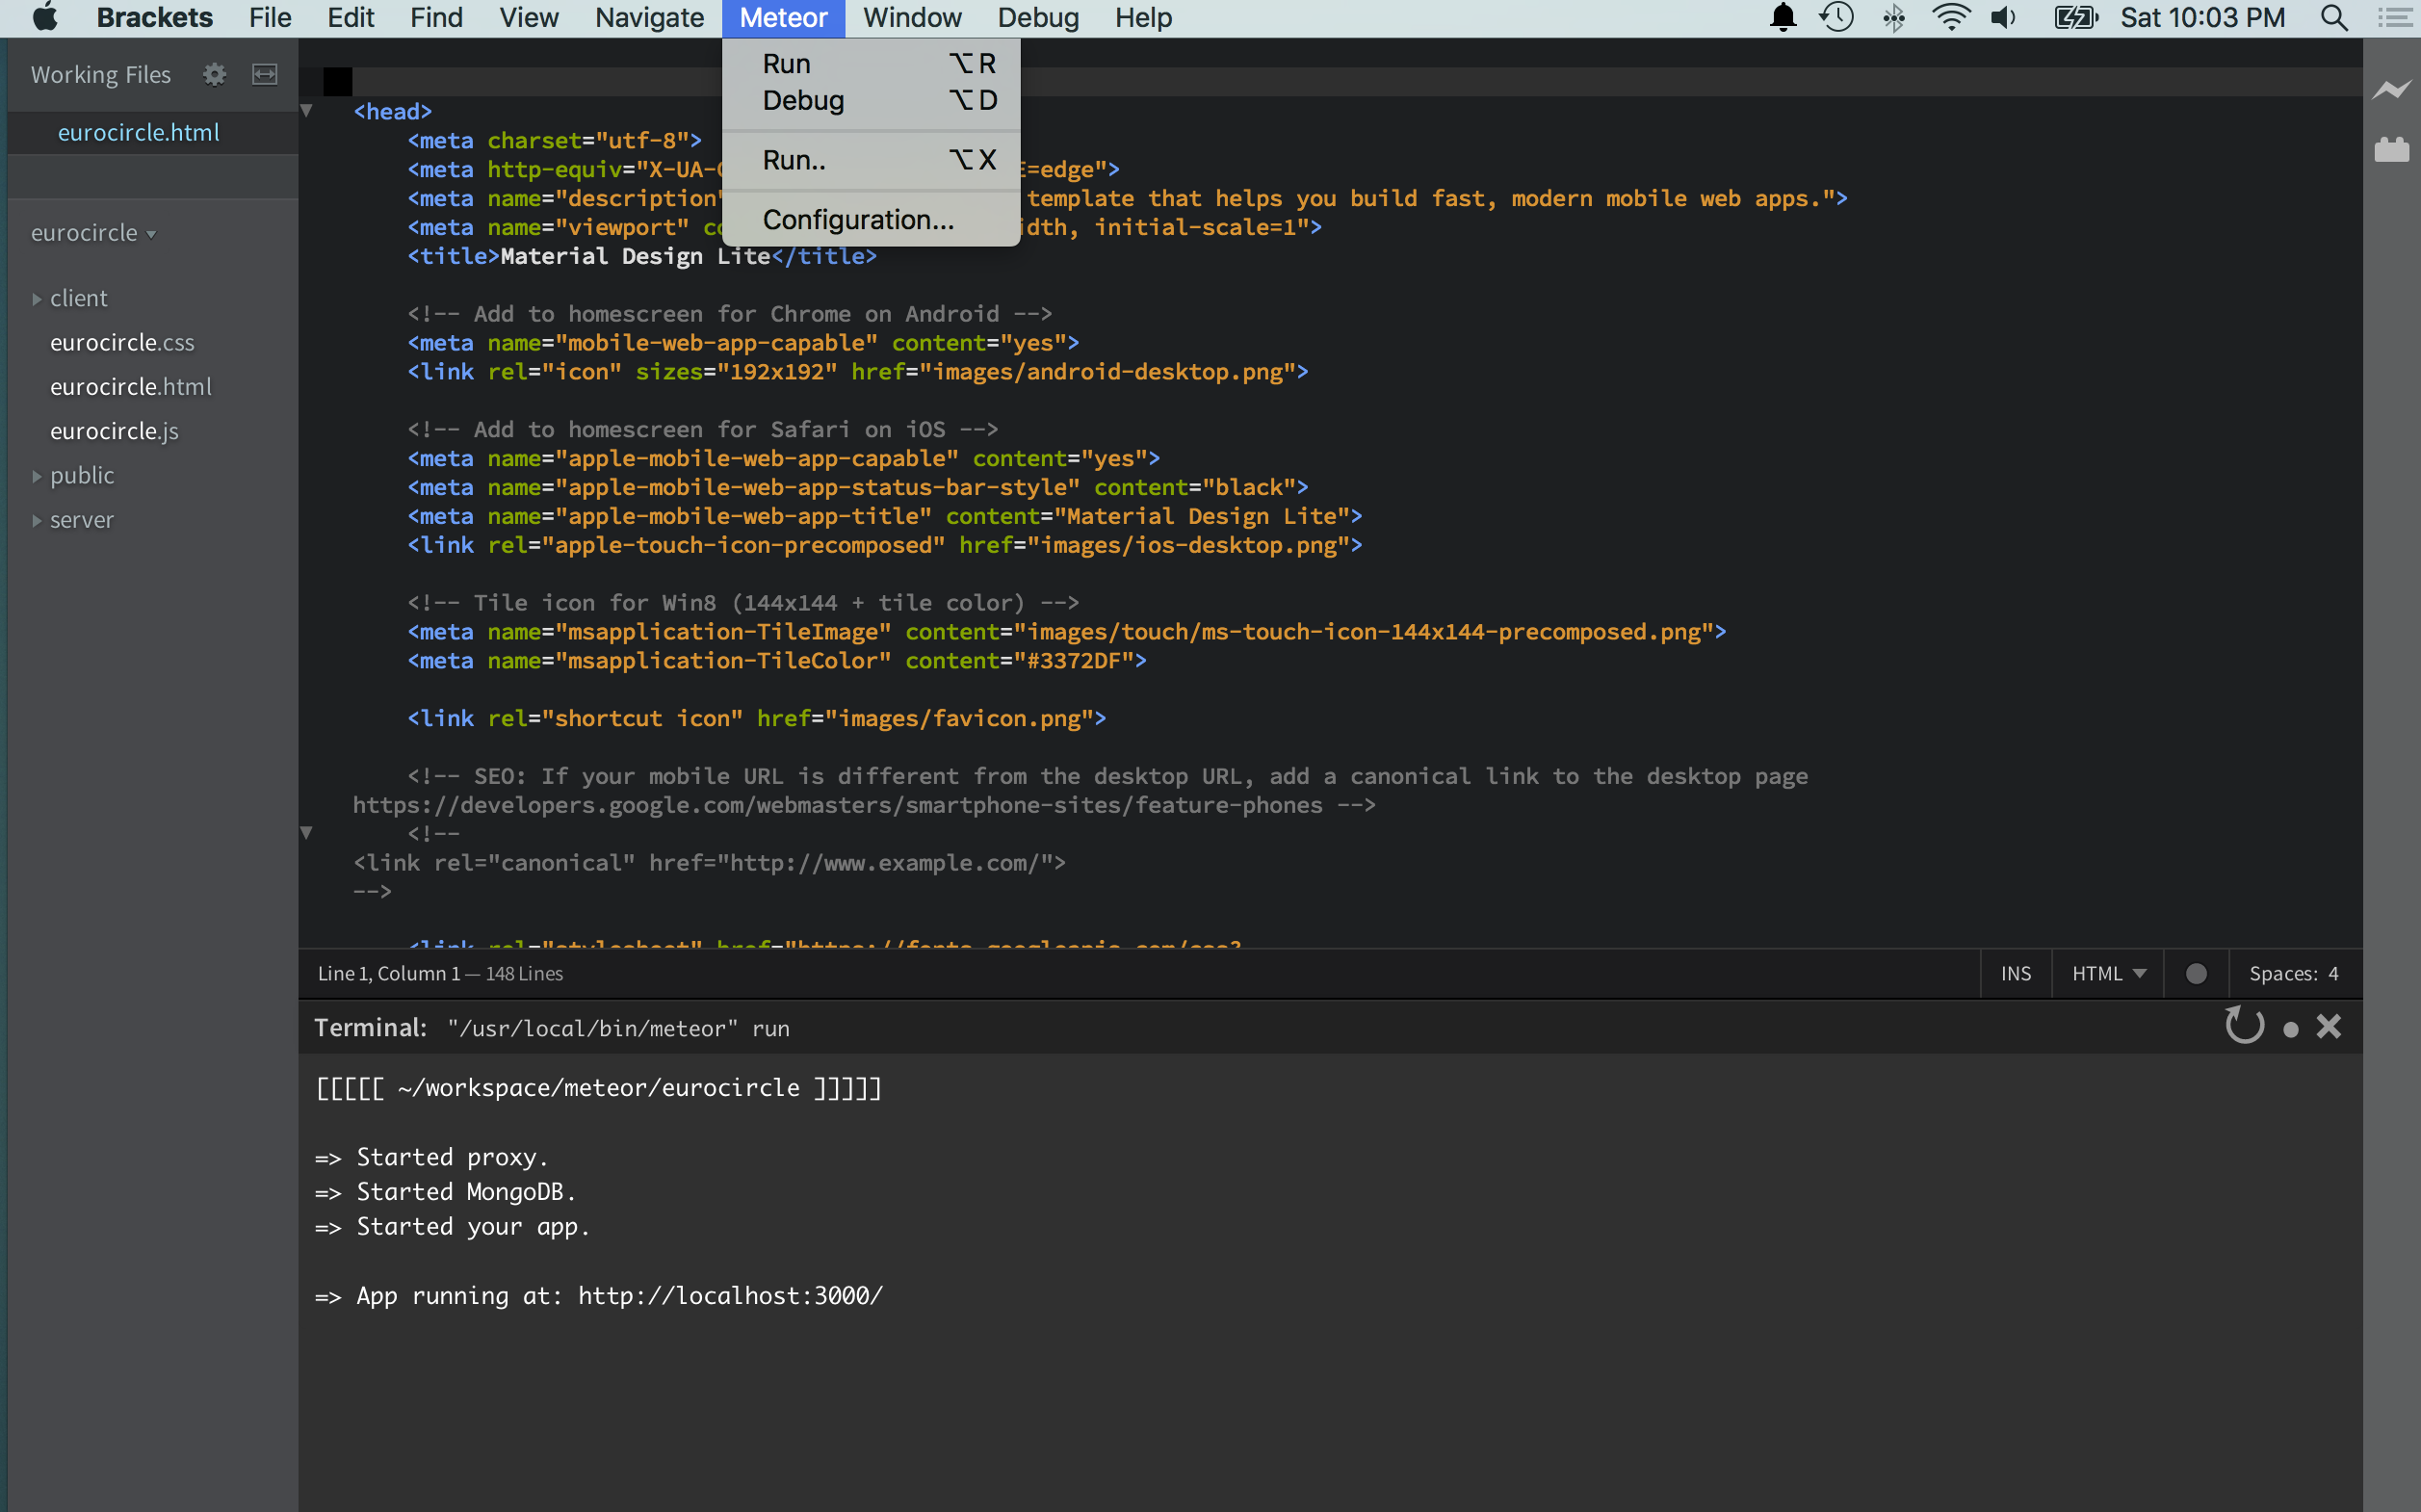Collapse the head tag fold arrow
2421x1512 pixels.
[307, 110]
